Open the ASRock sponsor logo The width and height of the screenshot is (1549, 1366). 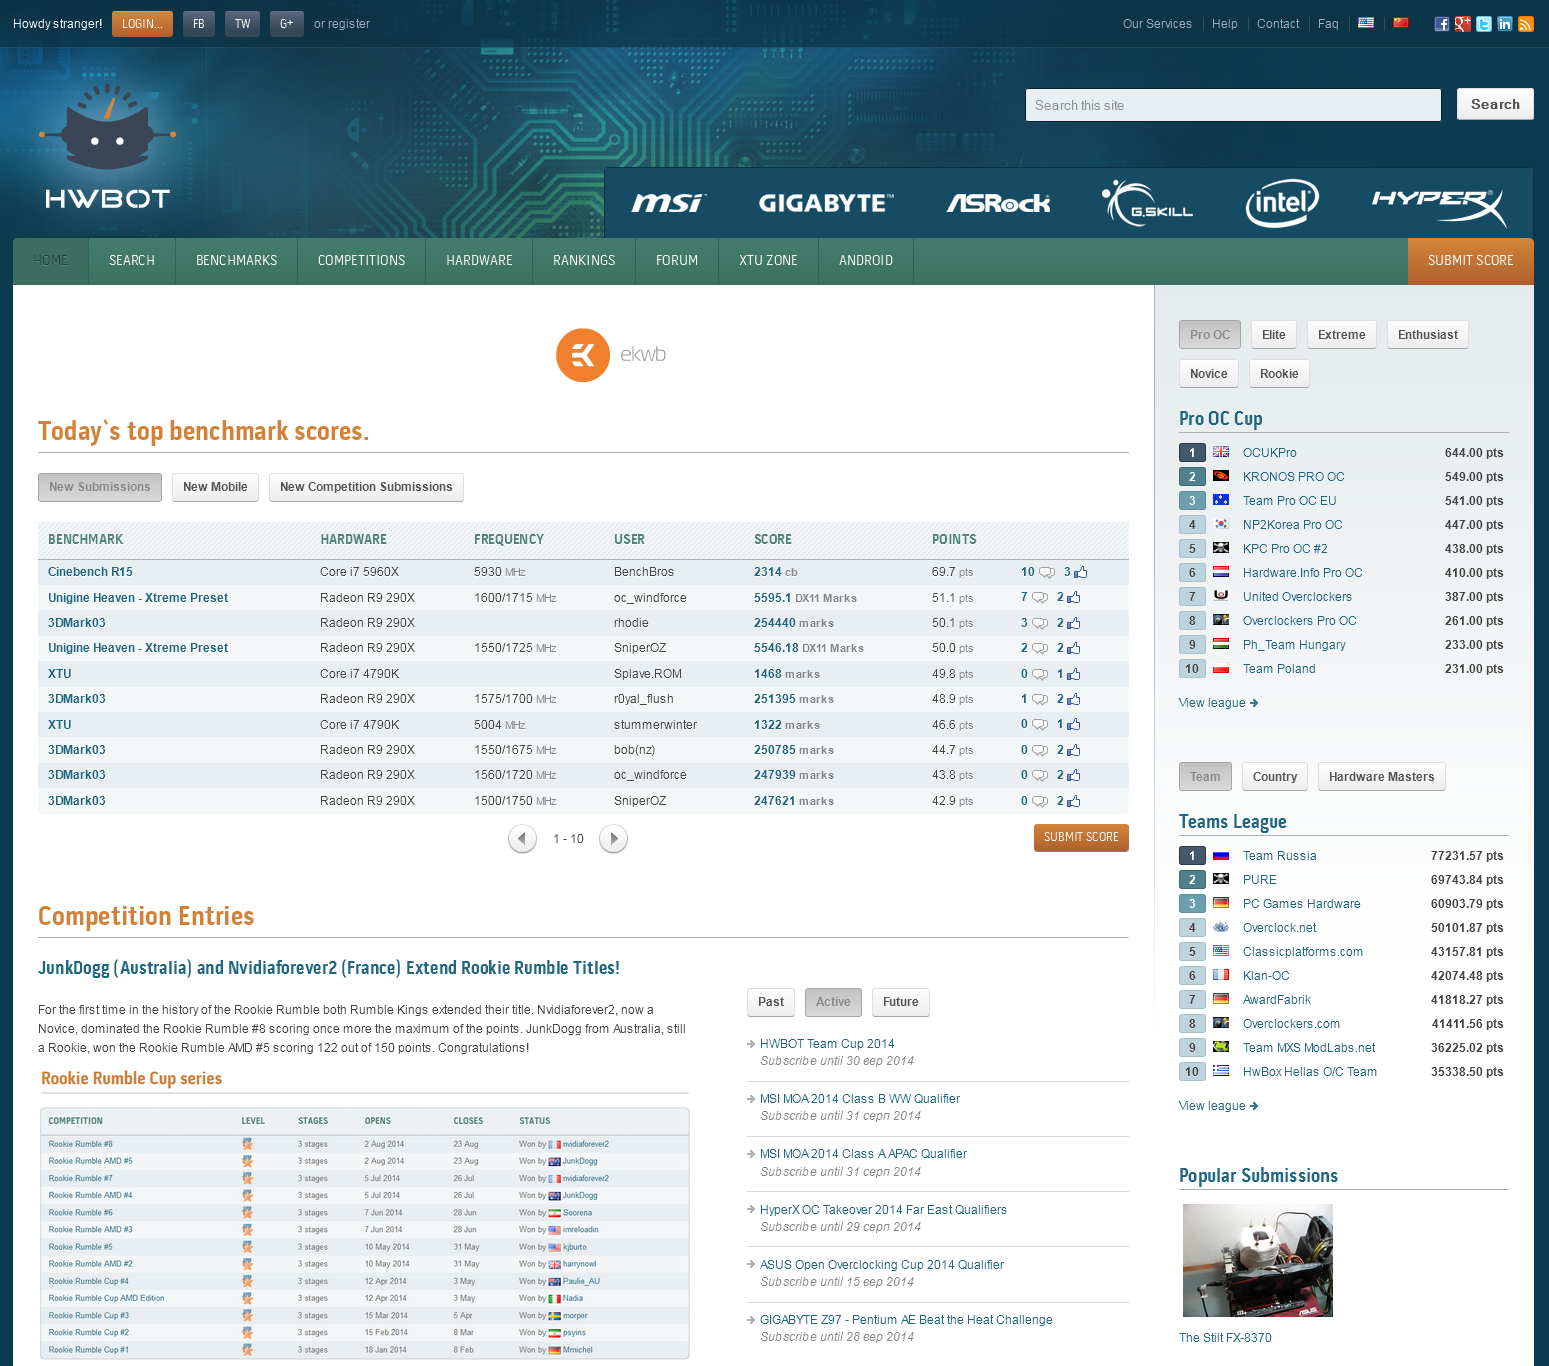(998, 203)
